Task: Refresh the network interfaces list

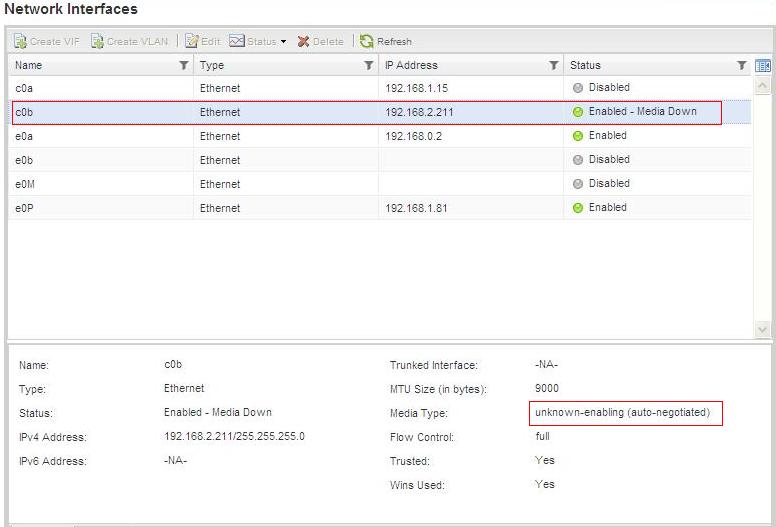Action: [367, 41]
